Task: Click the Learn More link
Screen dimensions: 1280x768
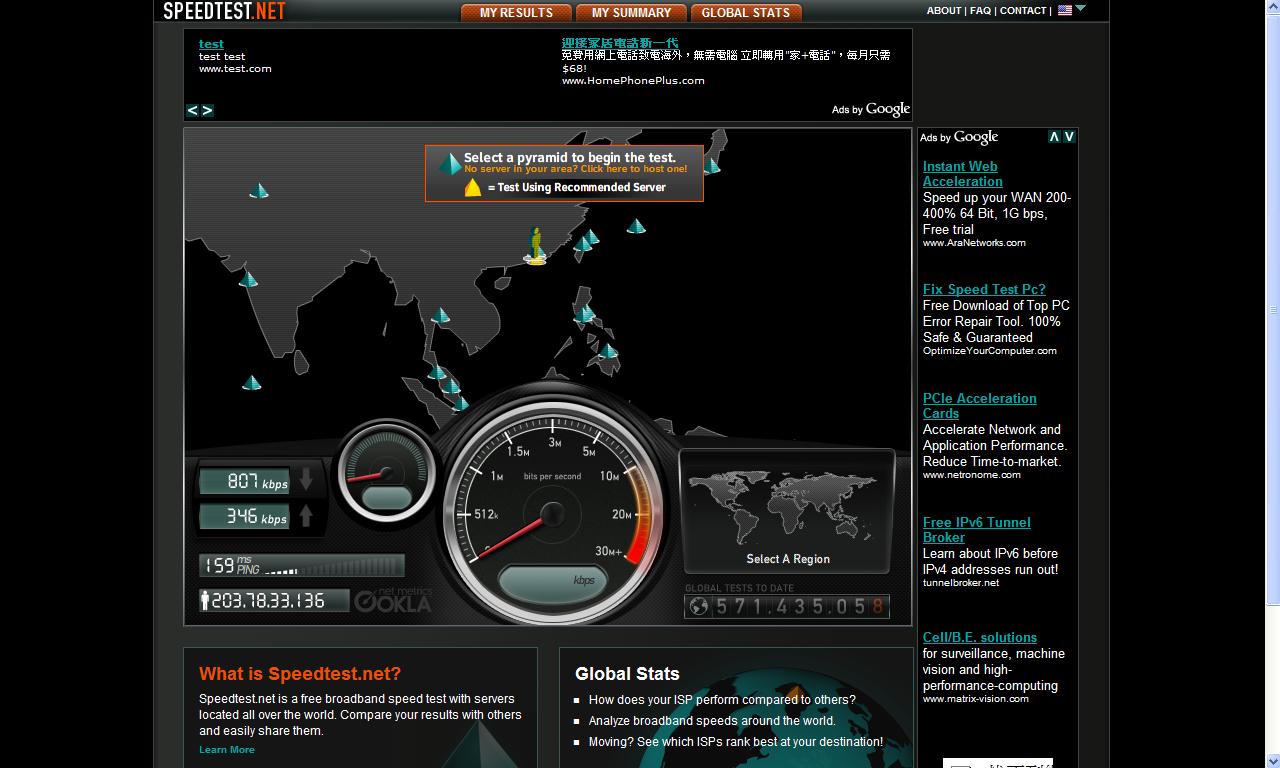Action: tap(226, 750)
